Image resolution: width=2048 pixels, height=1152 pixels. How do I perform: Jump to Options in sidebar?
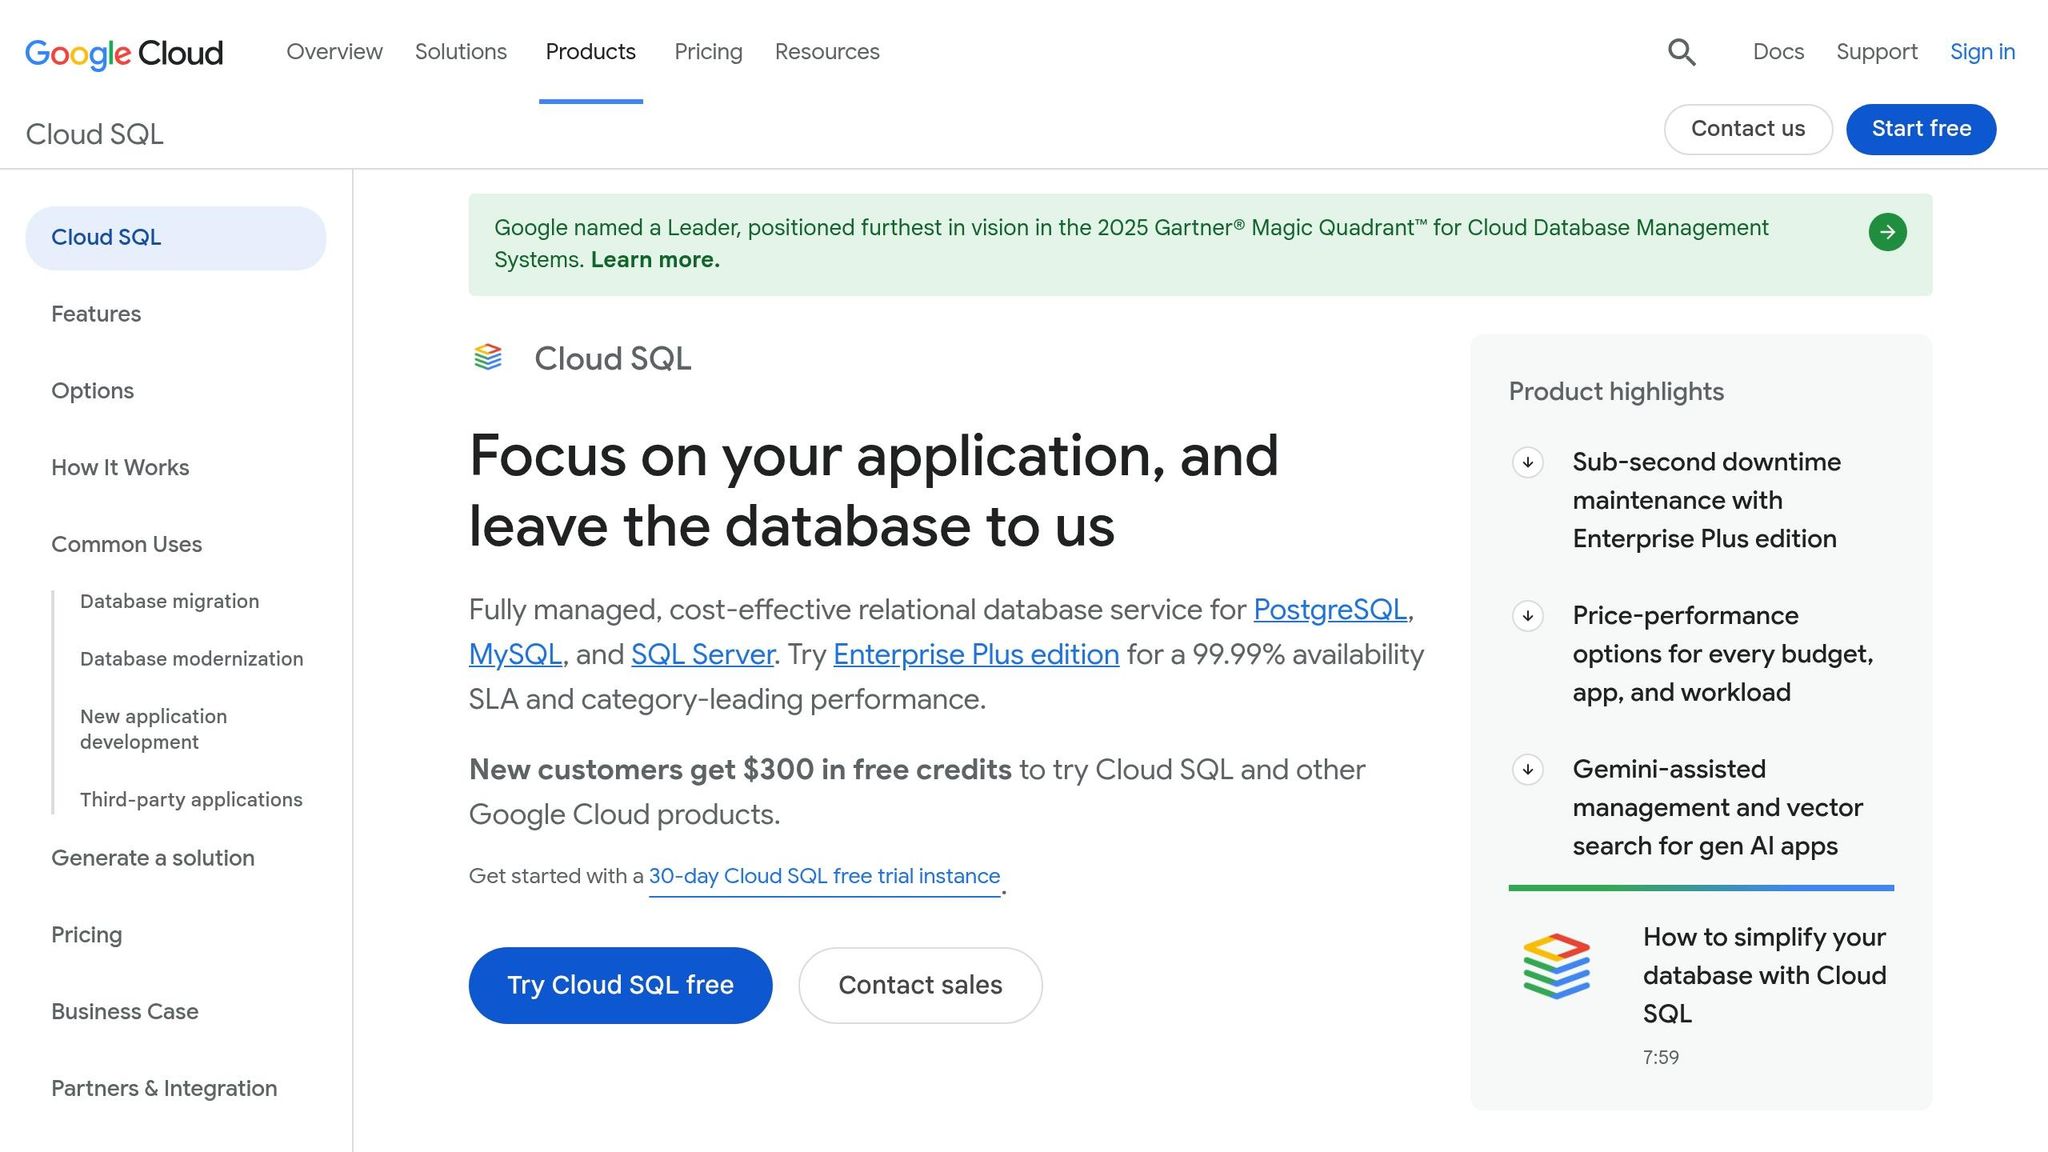[x=92, y=391]
